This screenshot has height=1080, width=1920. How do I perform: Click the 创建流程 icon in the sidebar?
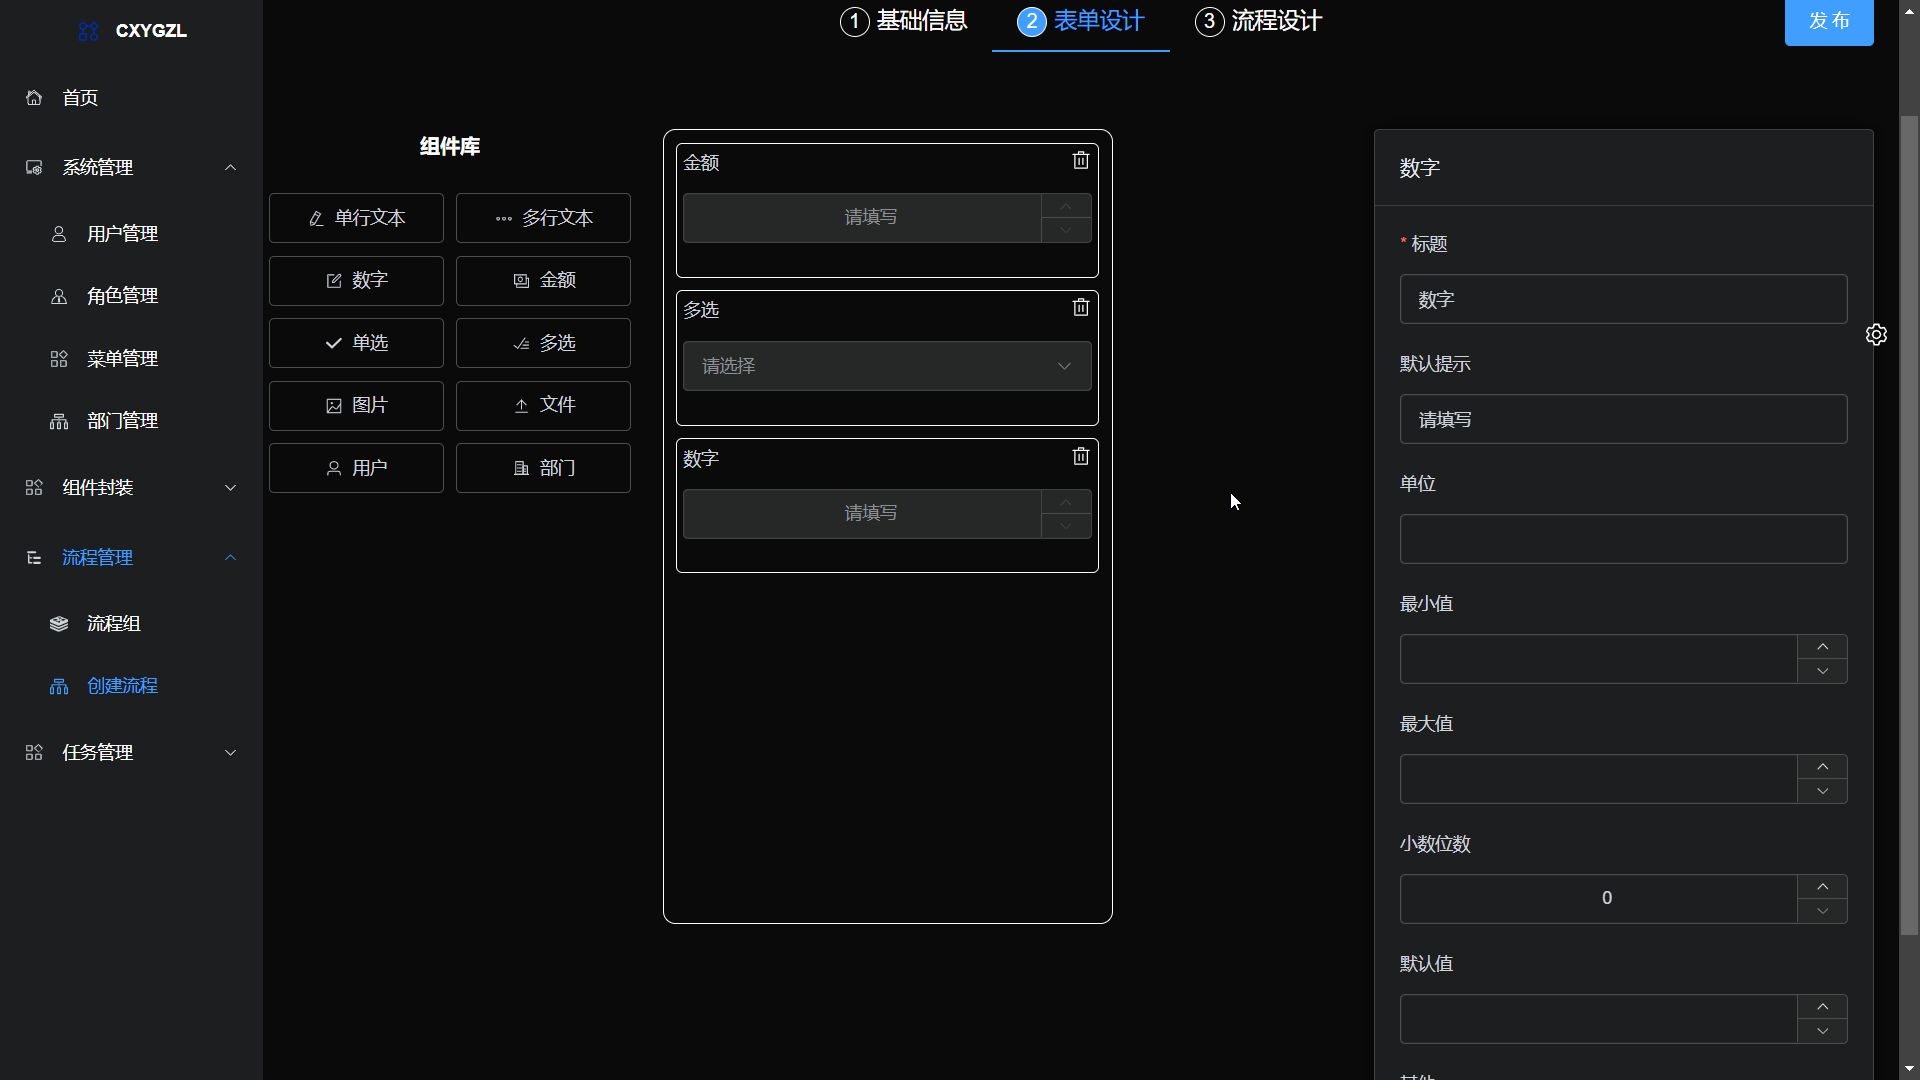pyautogui.click(x=59, y=686)
